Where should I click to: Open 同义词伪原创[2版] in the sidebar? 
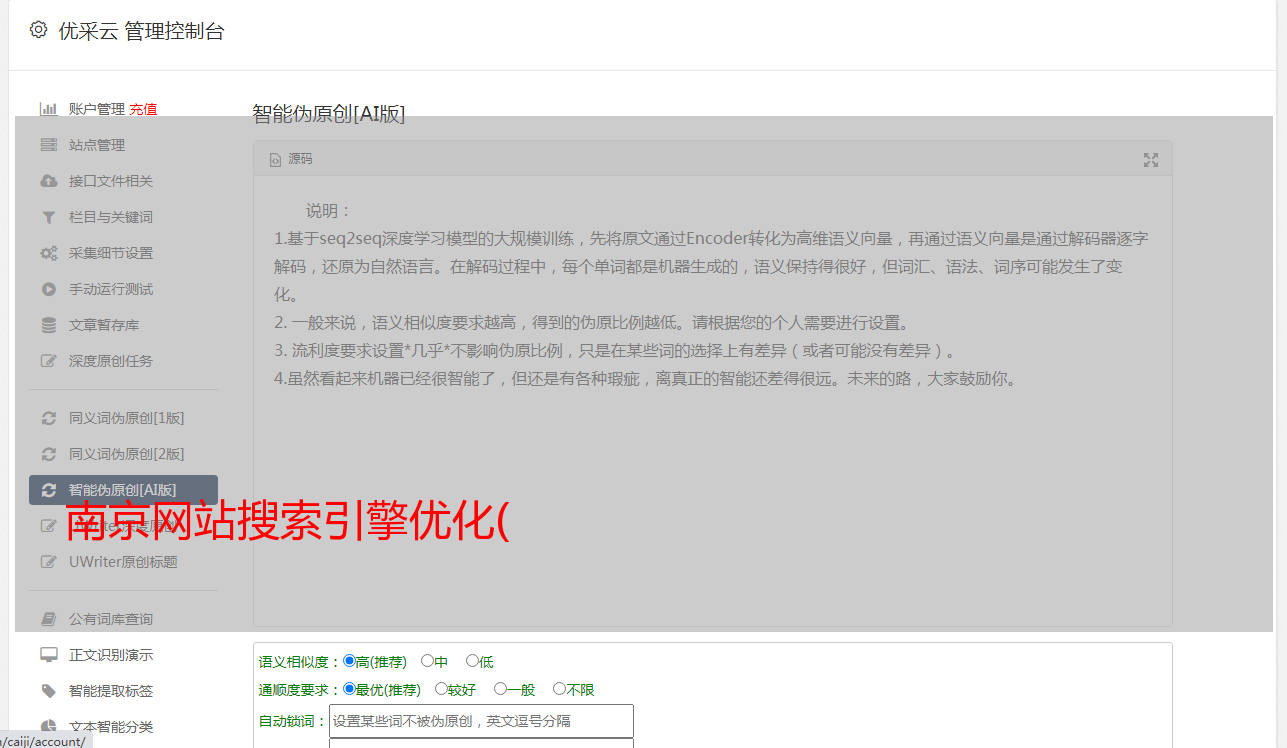(x=124, y=454)
